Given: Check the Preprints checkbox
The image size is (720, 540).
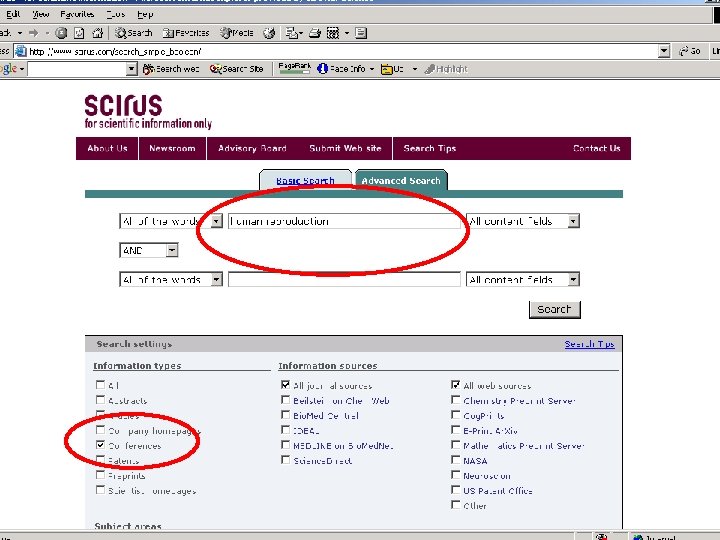Looking at the screenshot, I should [100, 474].
